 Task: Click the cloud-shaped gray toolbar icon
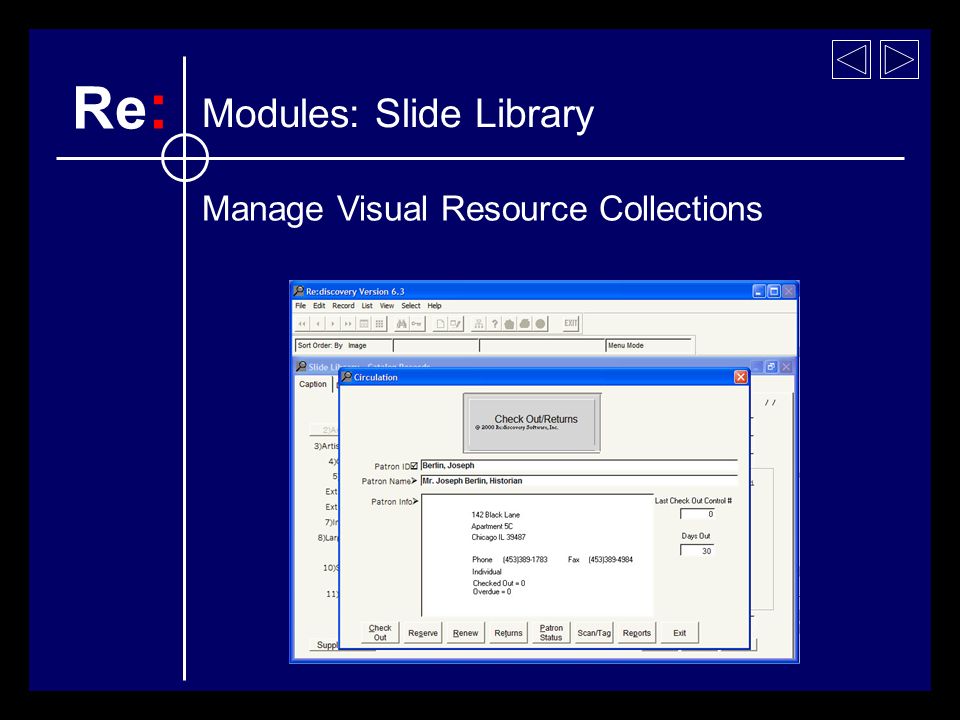(x=525, y=324)
